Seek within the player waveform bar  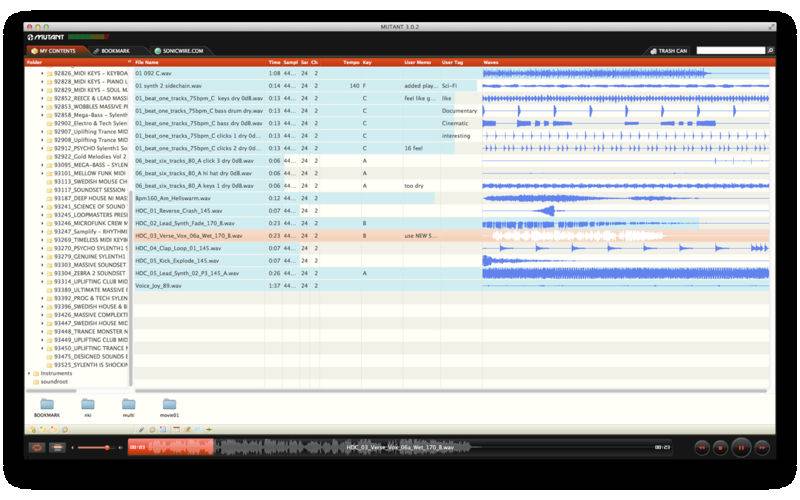click(400, 447)
